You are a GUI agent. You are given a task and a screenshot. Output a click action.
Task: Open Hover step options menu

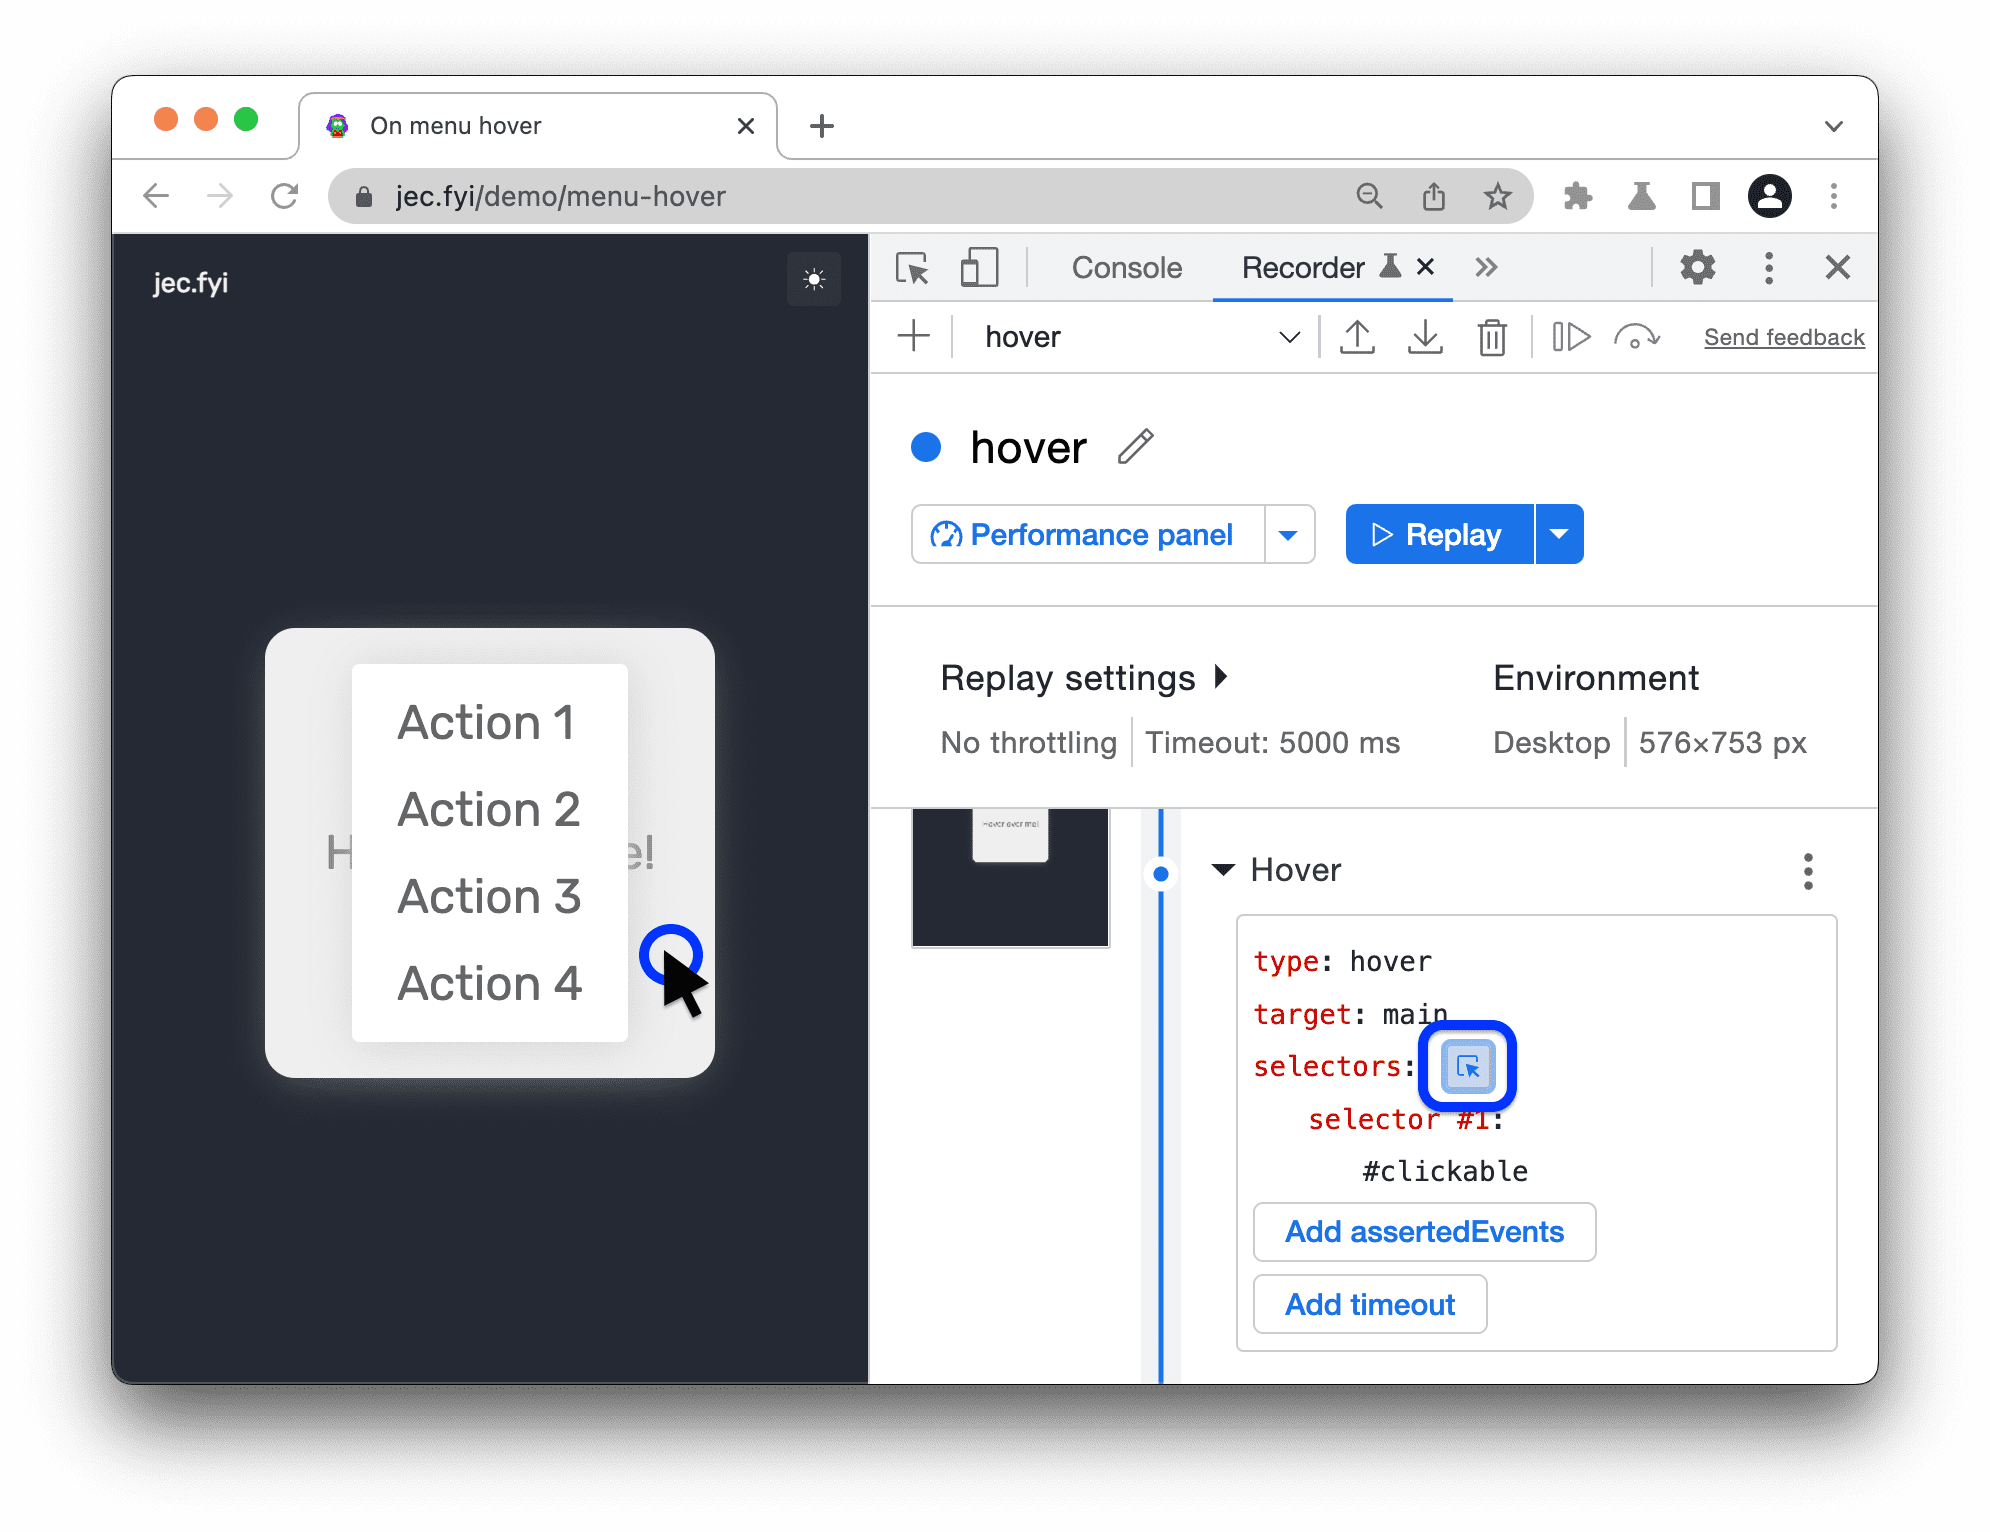(1807, 871)
